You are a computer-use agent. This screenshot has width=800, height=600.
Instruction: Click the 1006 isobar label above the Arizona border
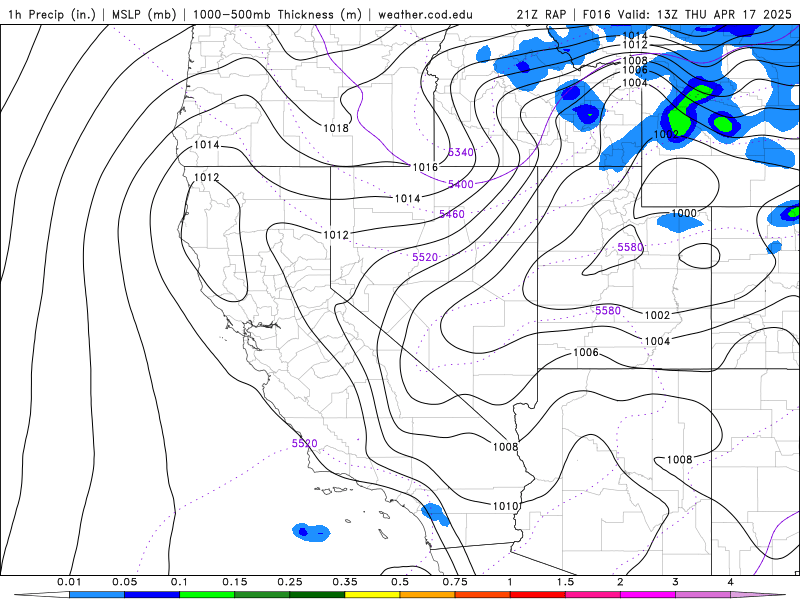click(x=586, y=353)
